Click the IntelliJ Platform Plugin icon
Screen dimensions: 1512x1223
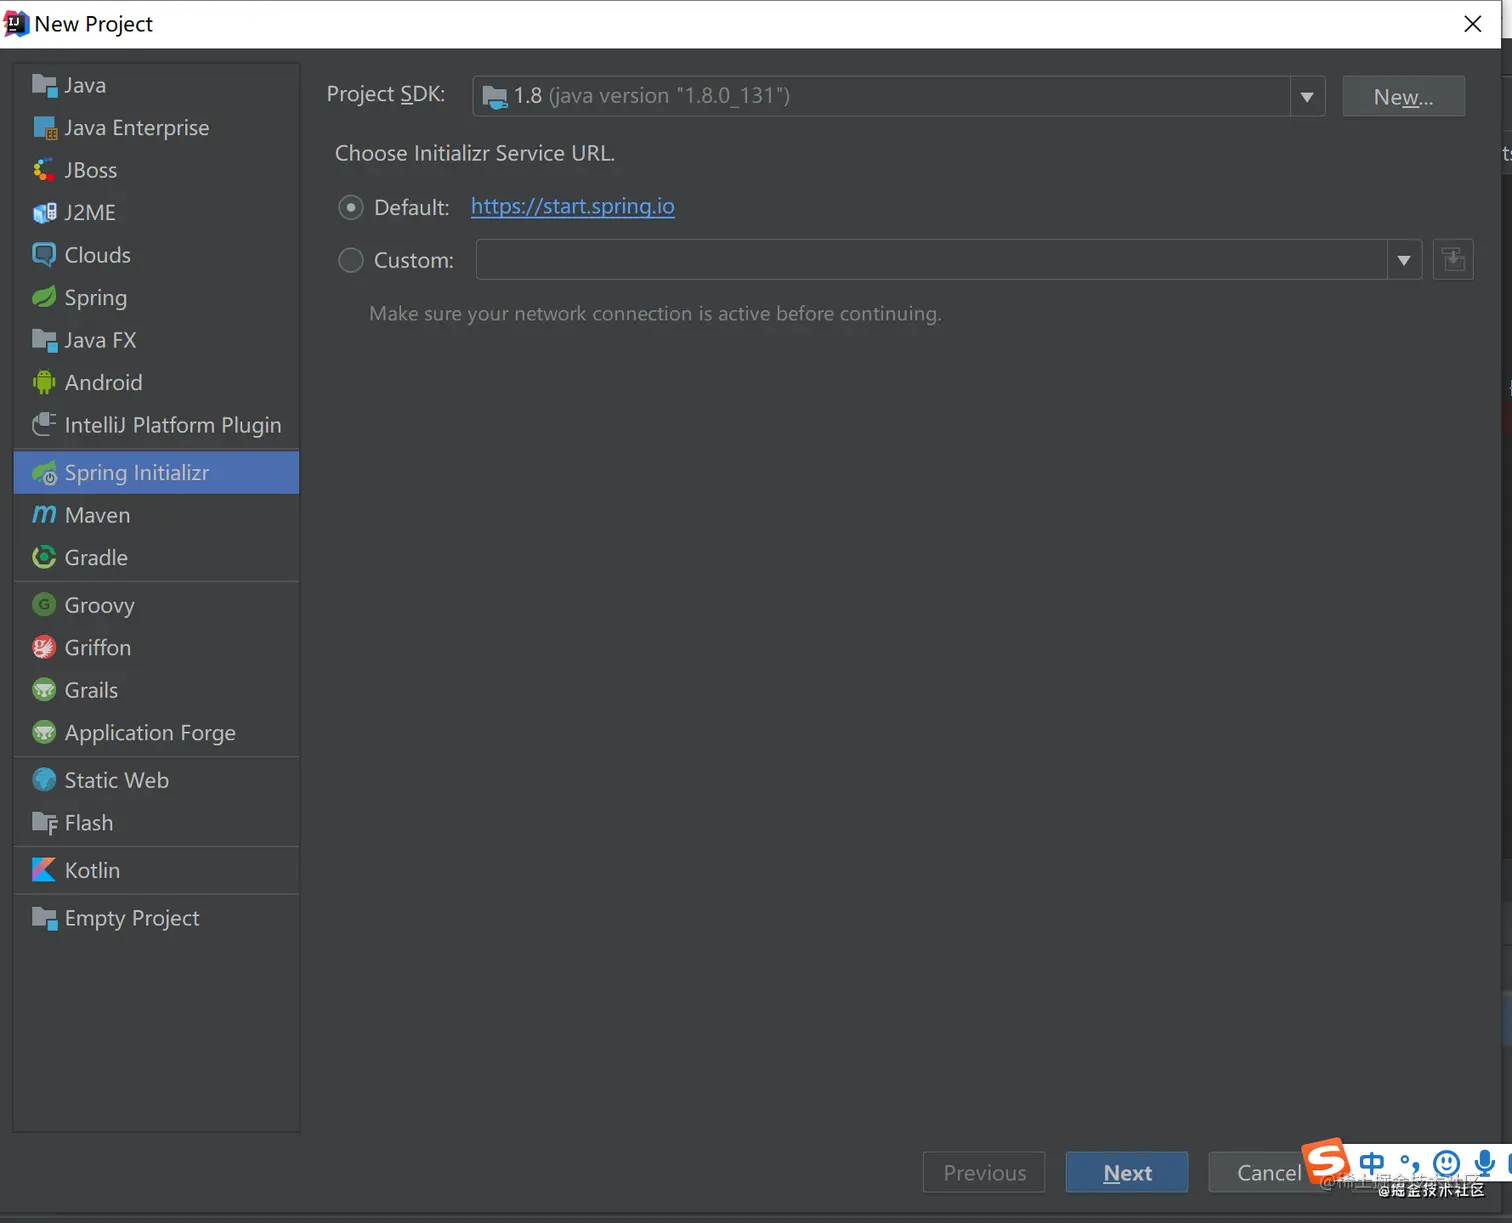44,425
